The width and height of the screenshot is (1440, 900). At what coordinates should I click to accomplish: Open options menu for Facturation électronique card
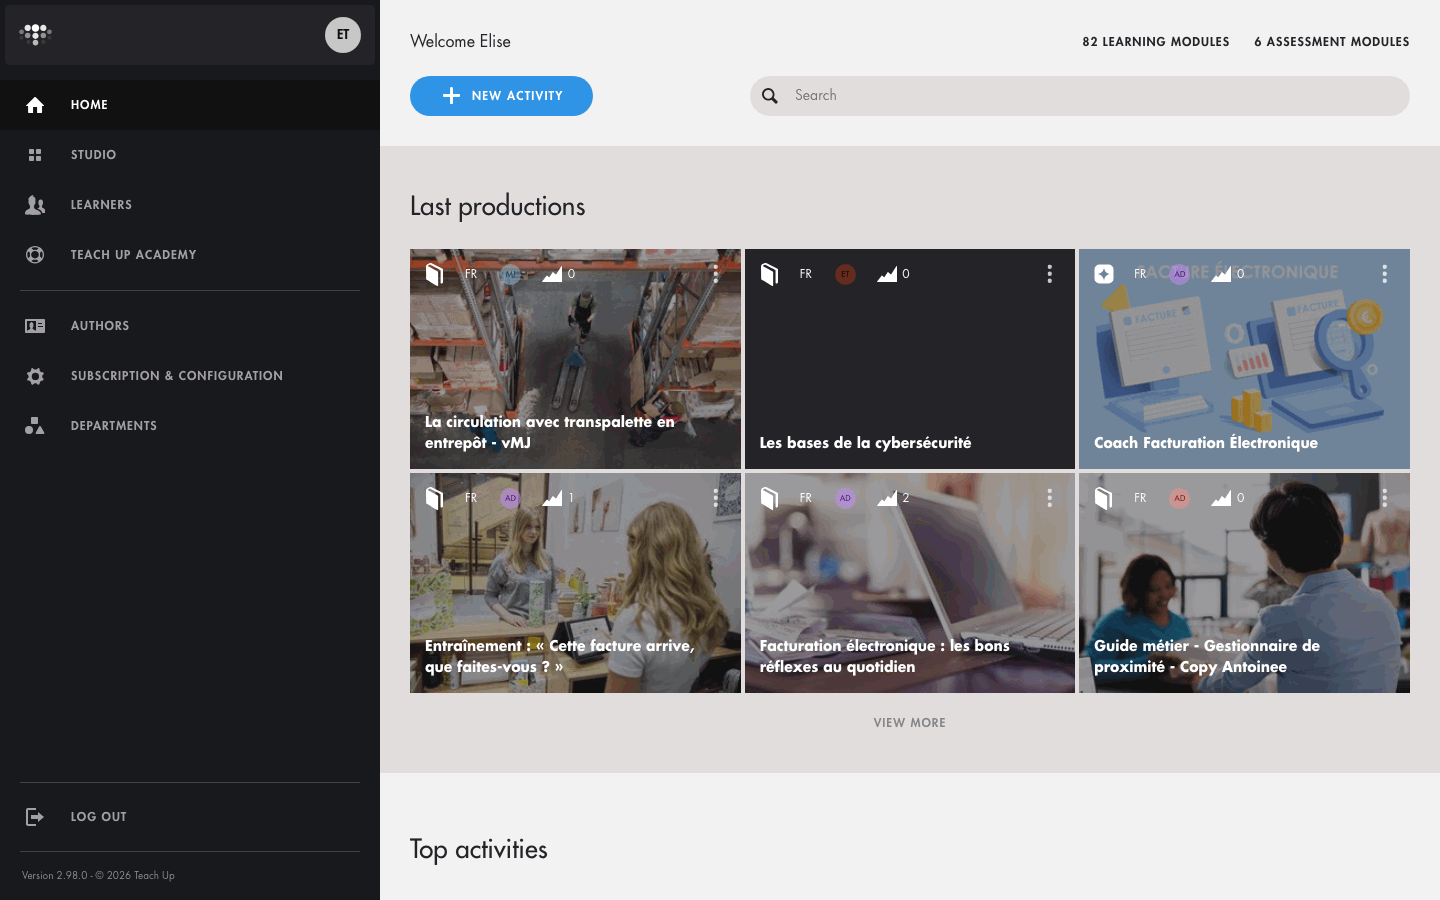(1049, 498)
